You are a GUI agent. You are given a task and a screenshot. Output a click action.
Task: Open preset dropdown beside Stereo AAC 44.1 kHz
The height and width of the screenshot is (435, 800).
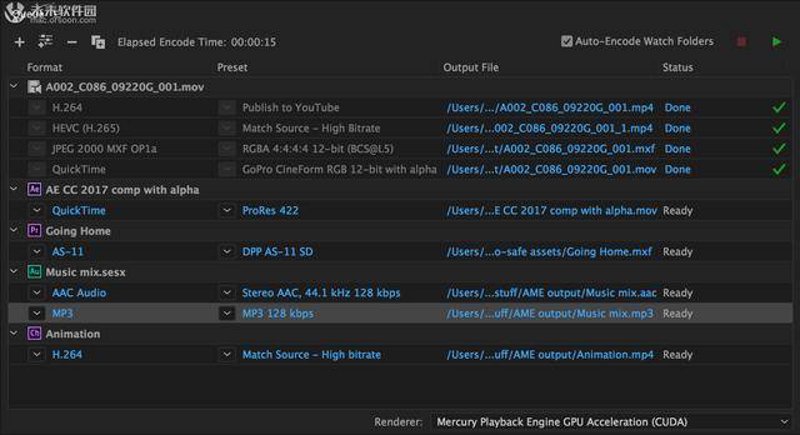[x=227, y=293]
